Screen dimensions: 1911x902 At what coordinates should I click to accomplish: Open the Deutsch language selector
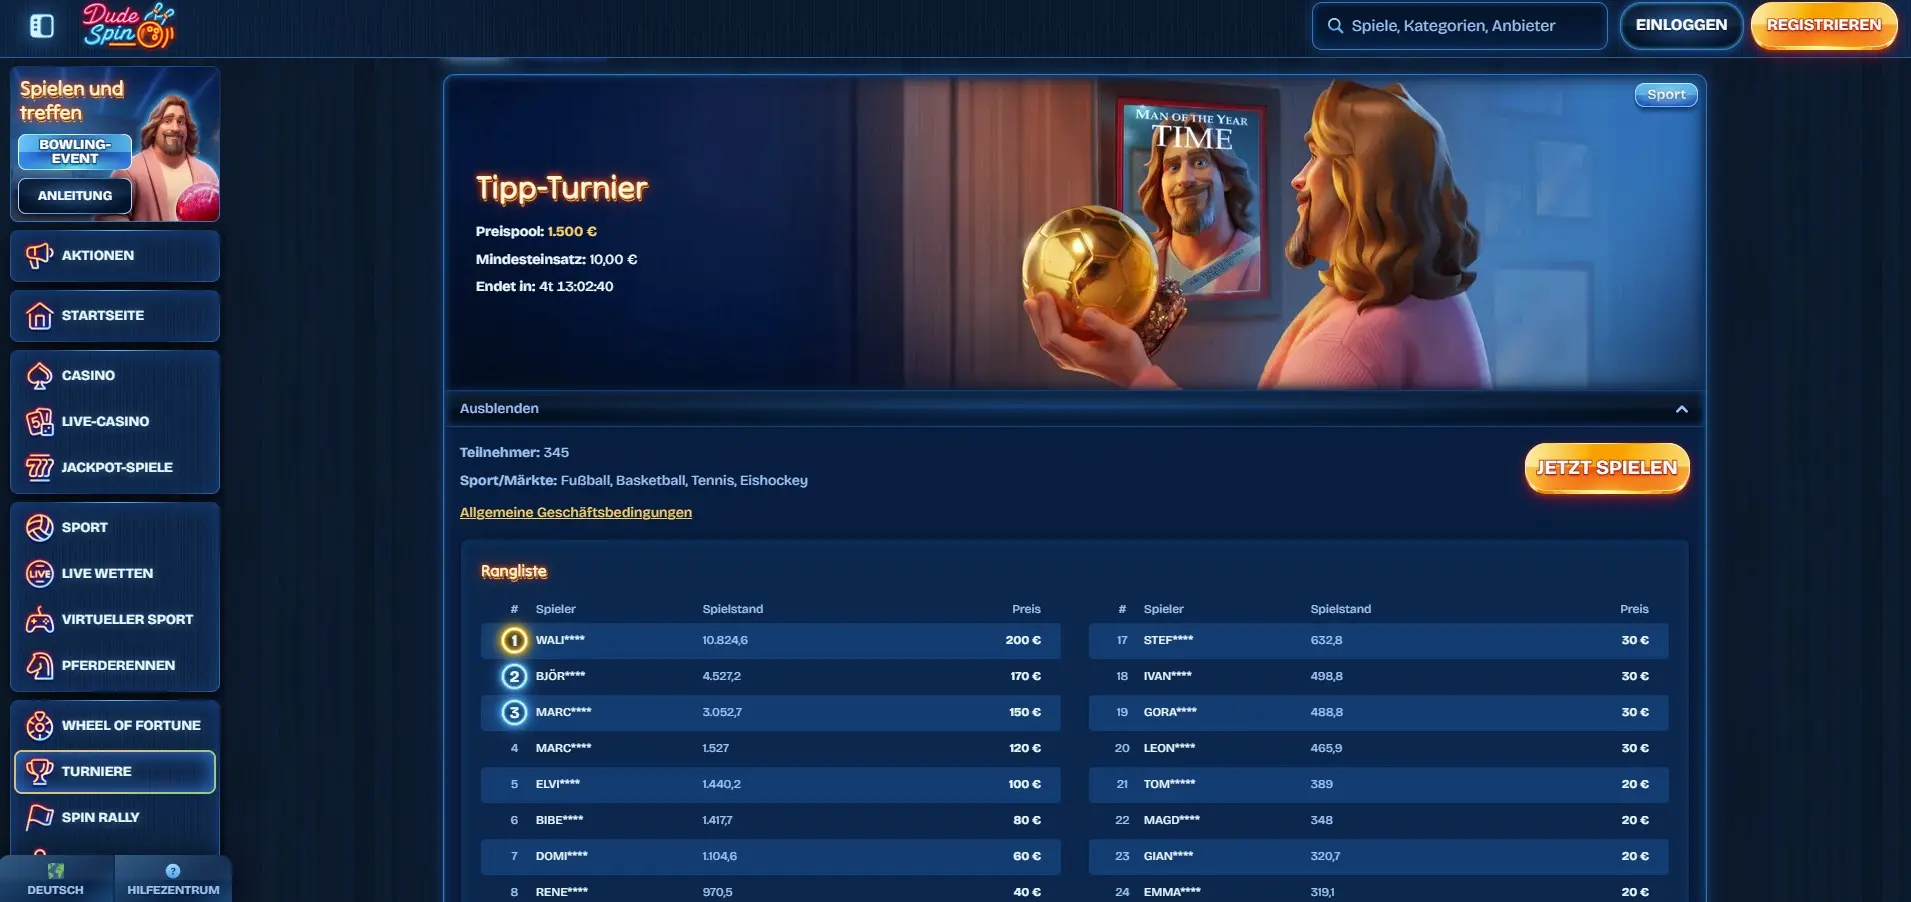point(56,879)
